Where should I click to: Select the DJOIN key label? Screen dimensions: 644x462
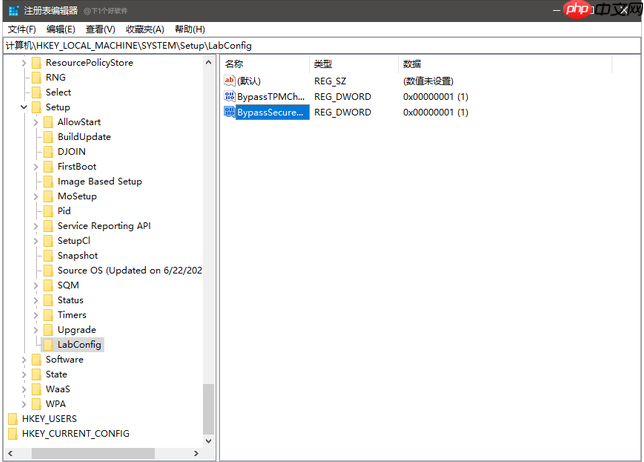coord(71,152)
